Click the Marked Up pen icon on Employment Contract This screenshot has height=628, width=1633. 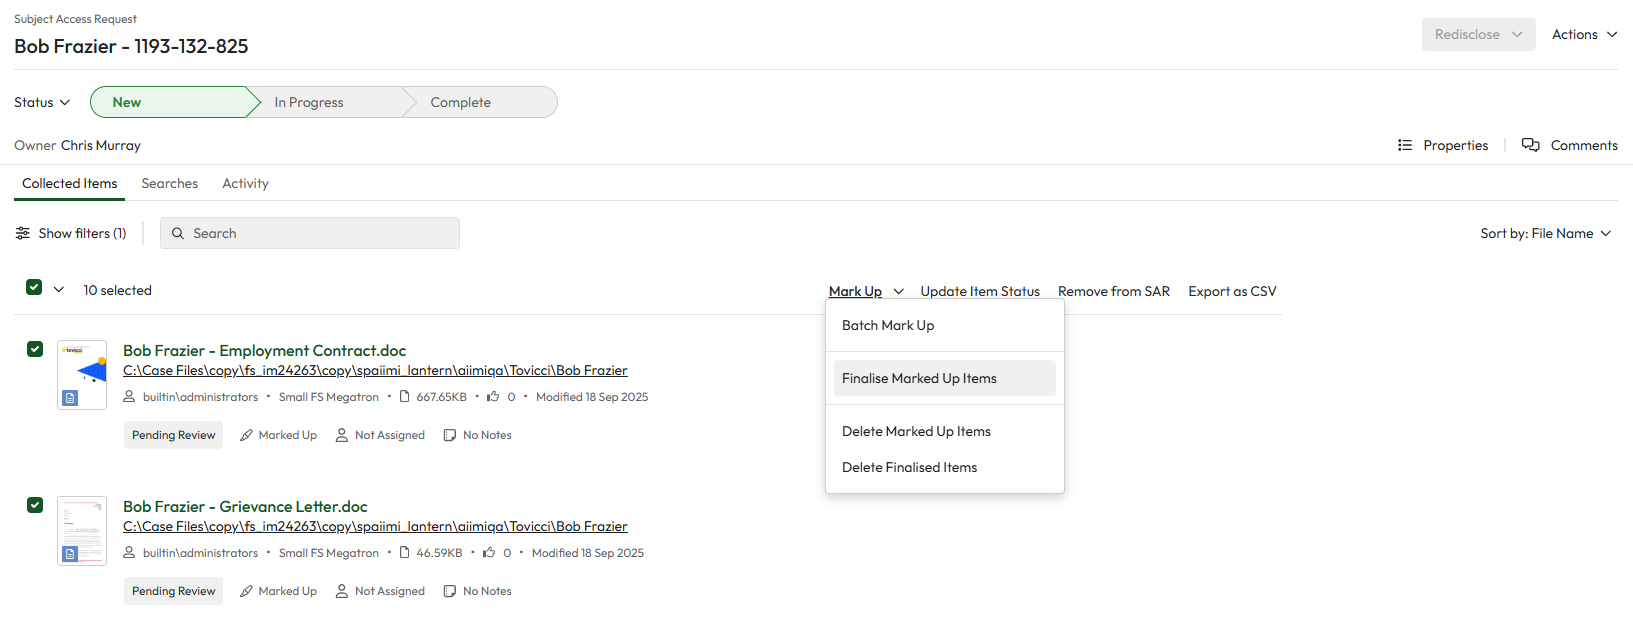(246, 435)
